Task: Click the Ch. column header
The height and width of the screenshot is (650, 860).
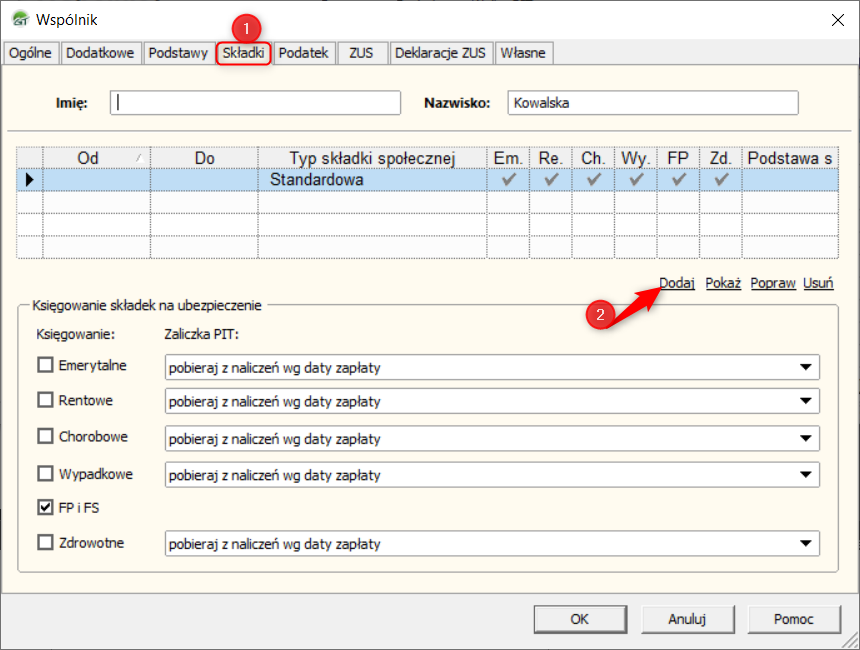Action: click(x=593, y=158)
